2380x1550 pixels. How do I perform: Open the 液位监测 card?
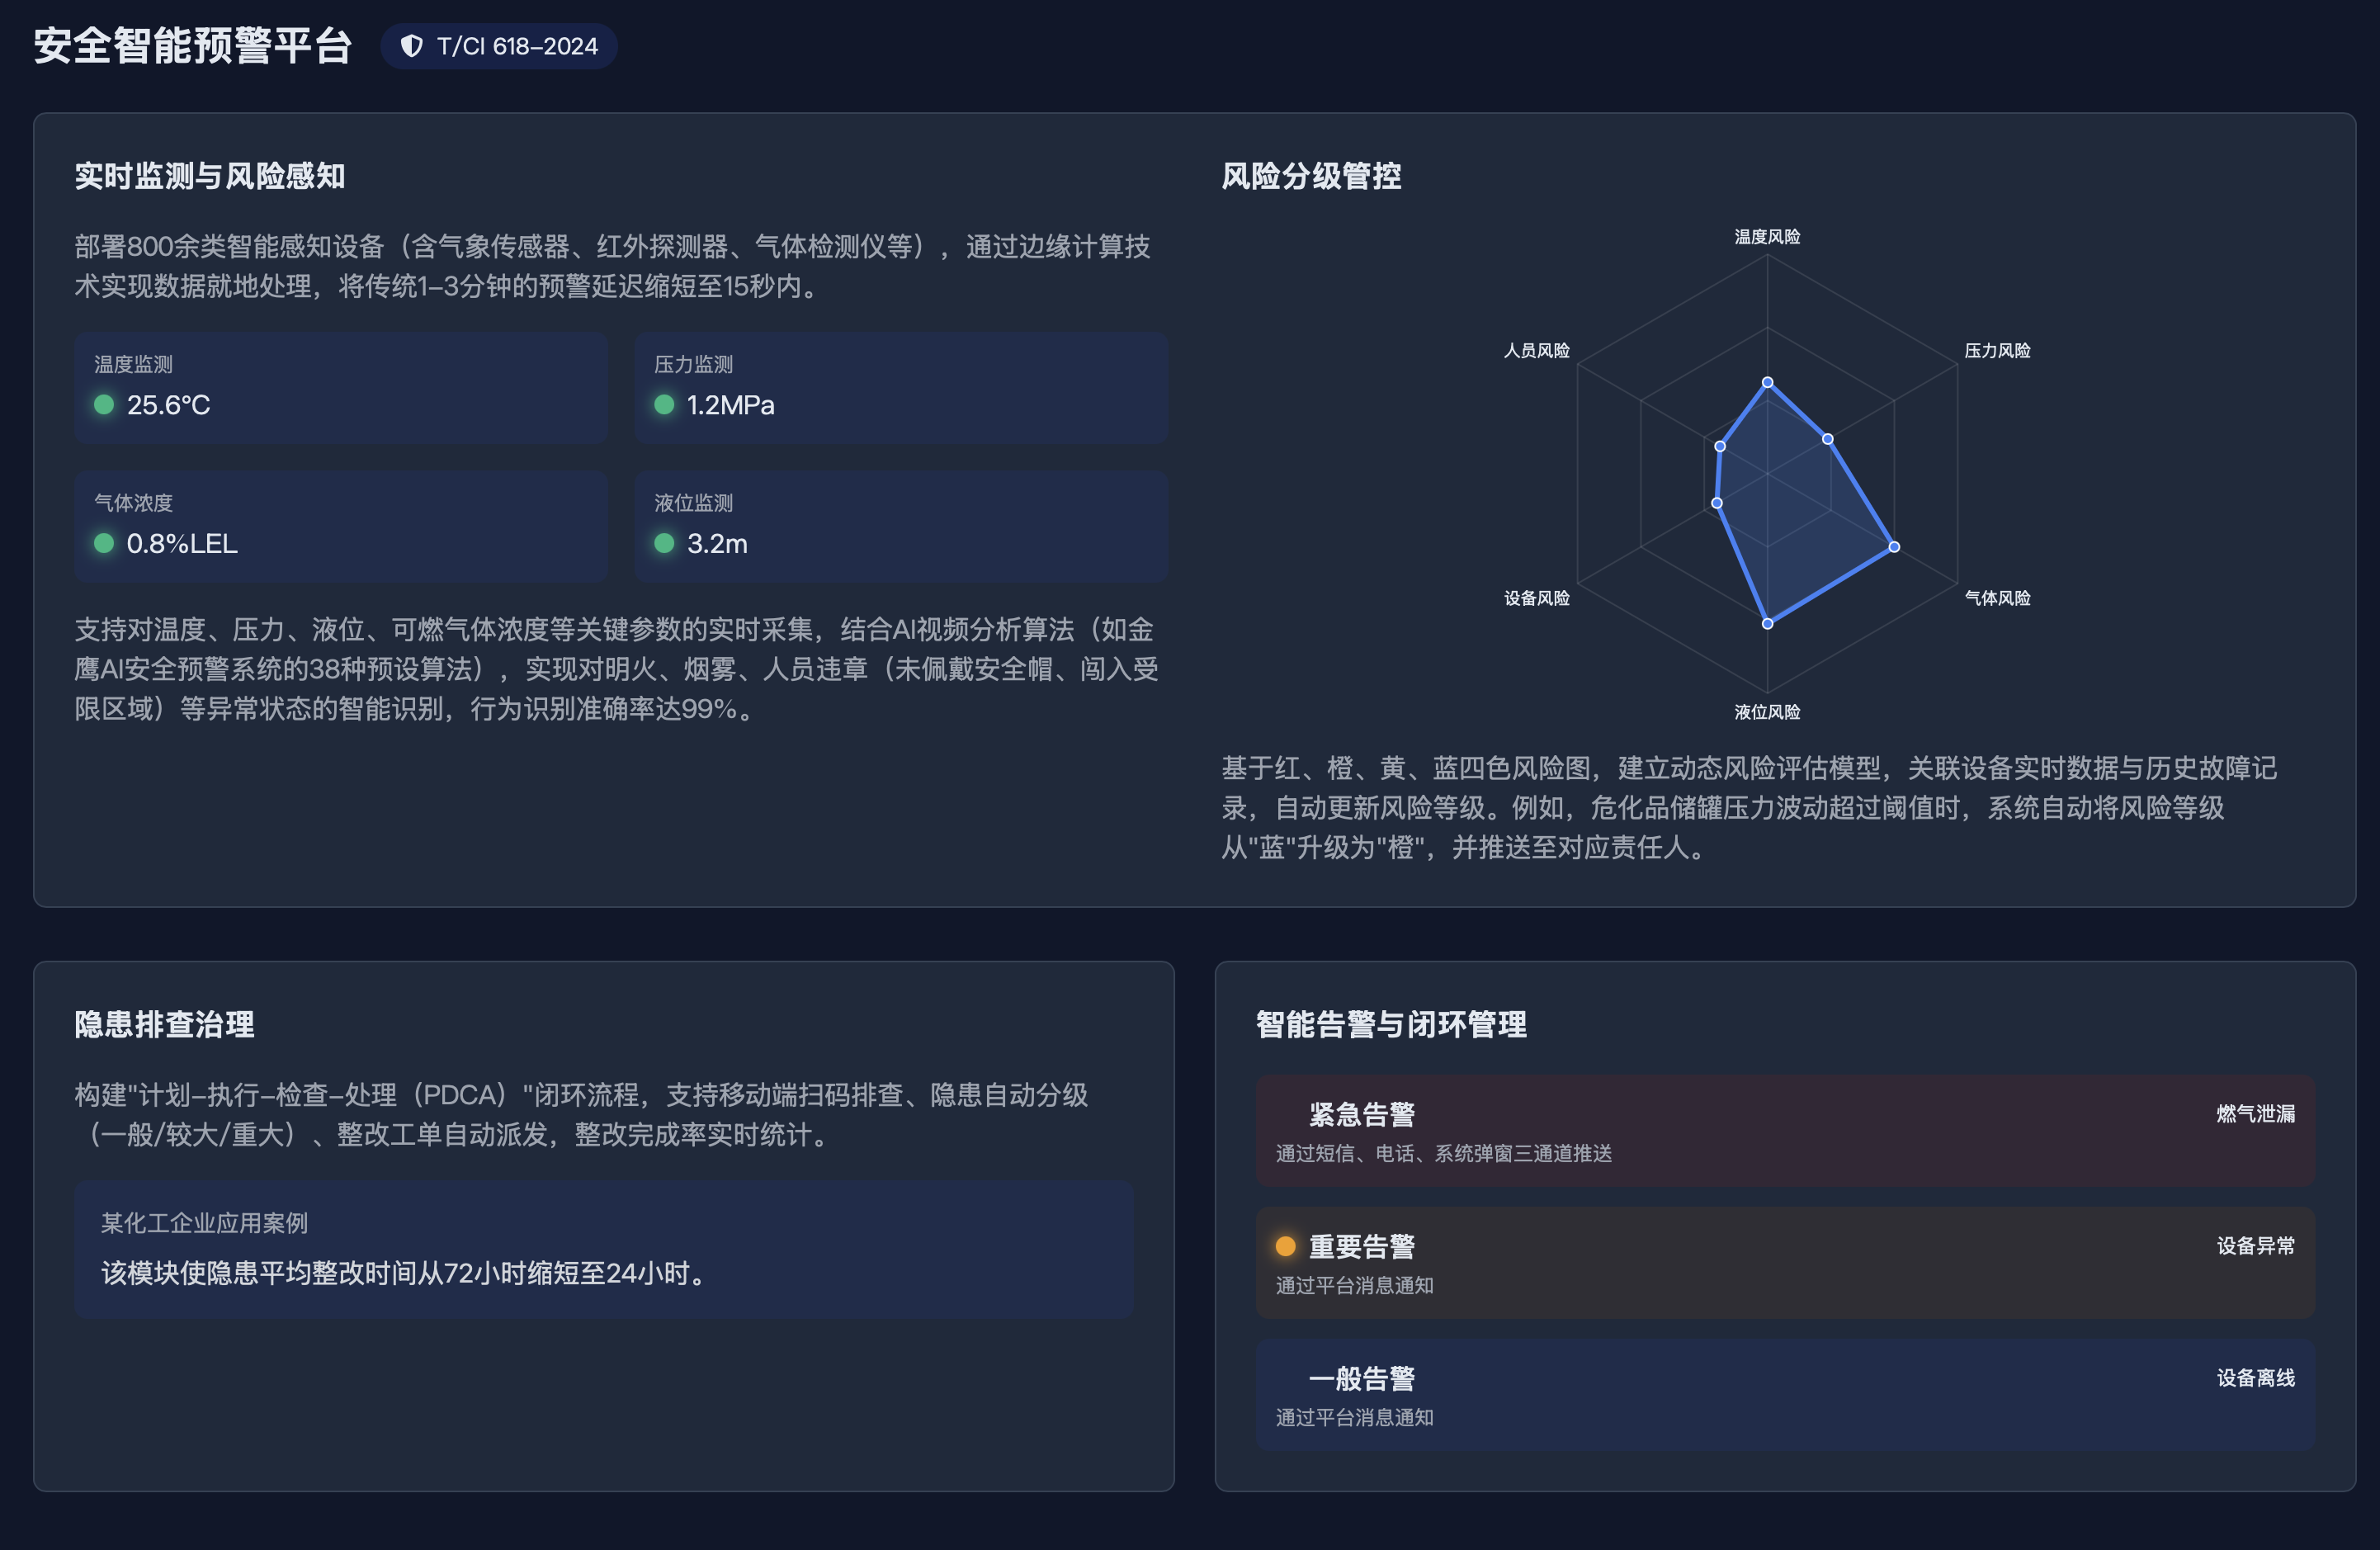(901, 527)
